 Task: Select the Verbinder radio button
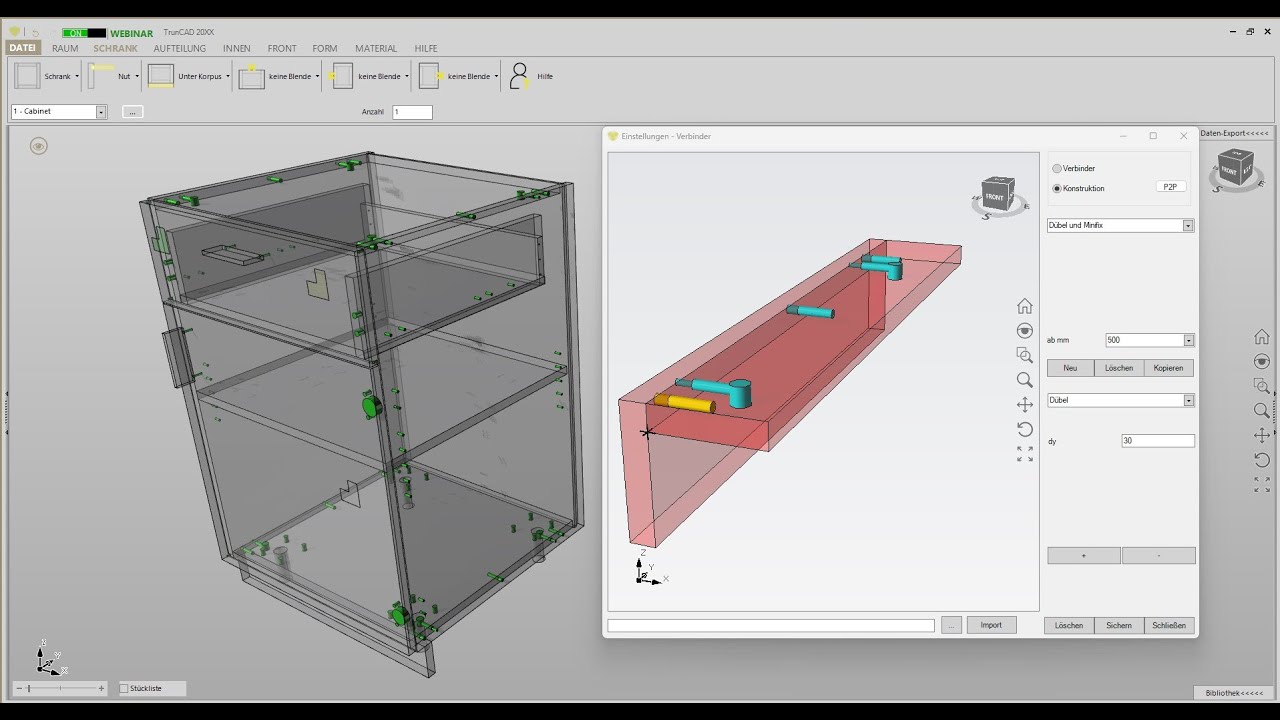tap(1057, 168)
